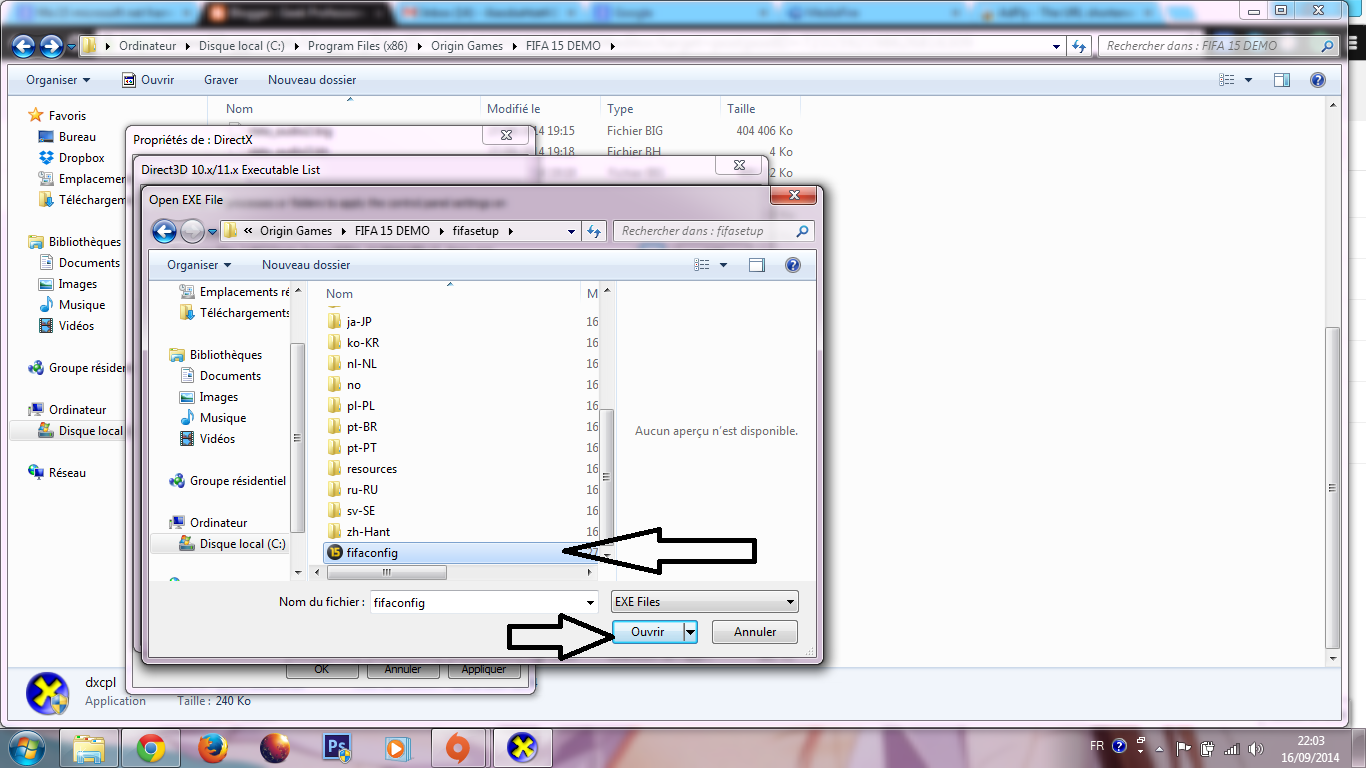Expand Explorer window address bar dropdown
1366x768 pixels.
coord(1057,46)
